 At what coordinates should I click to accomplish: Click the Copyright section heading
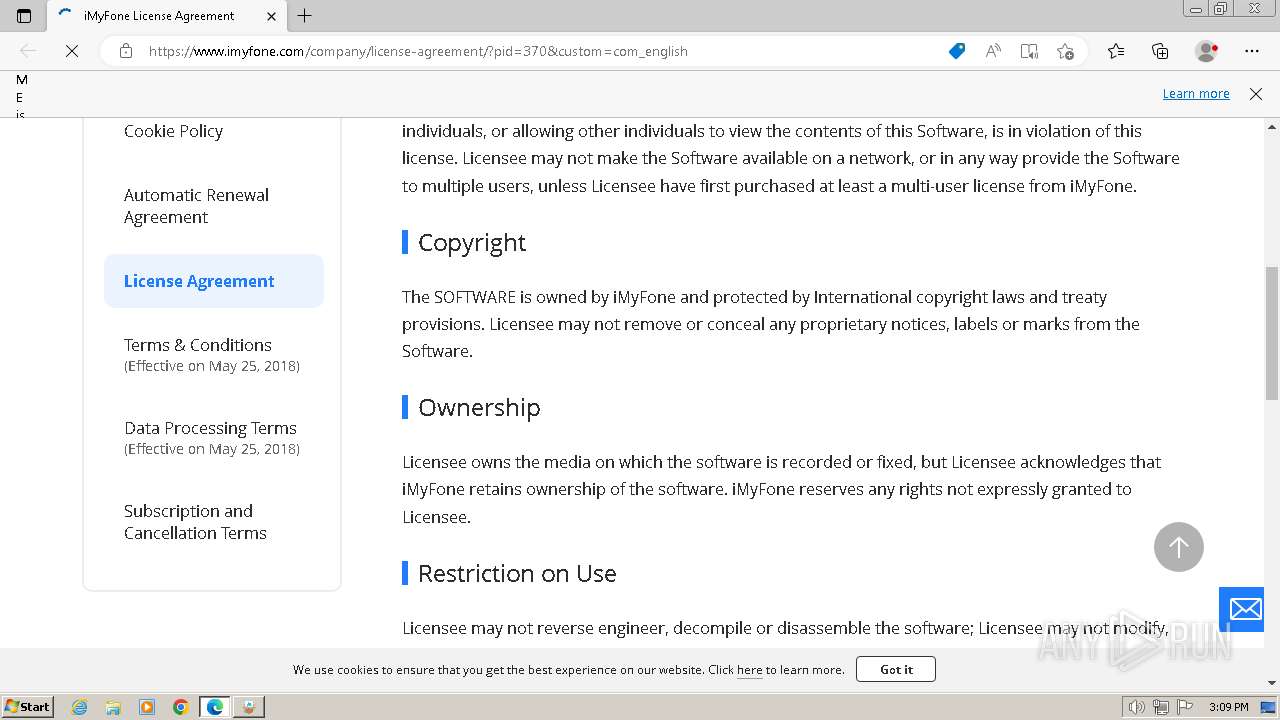(x=471, y=242)
